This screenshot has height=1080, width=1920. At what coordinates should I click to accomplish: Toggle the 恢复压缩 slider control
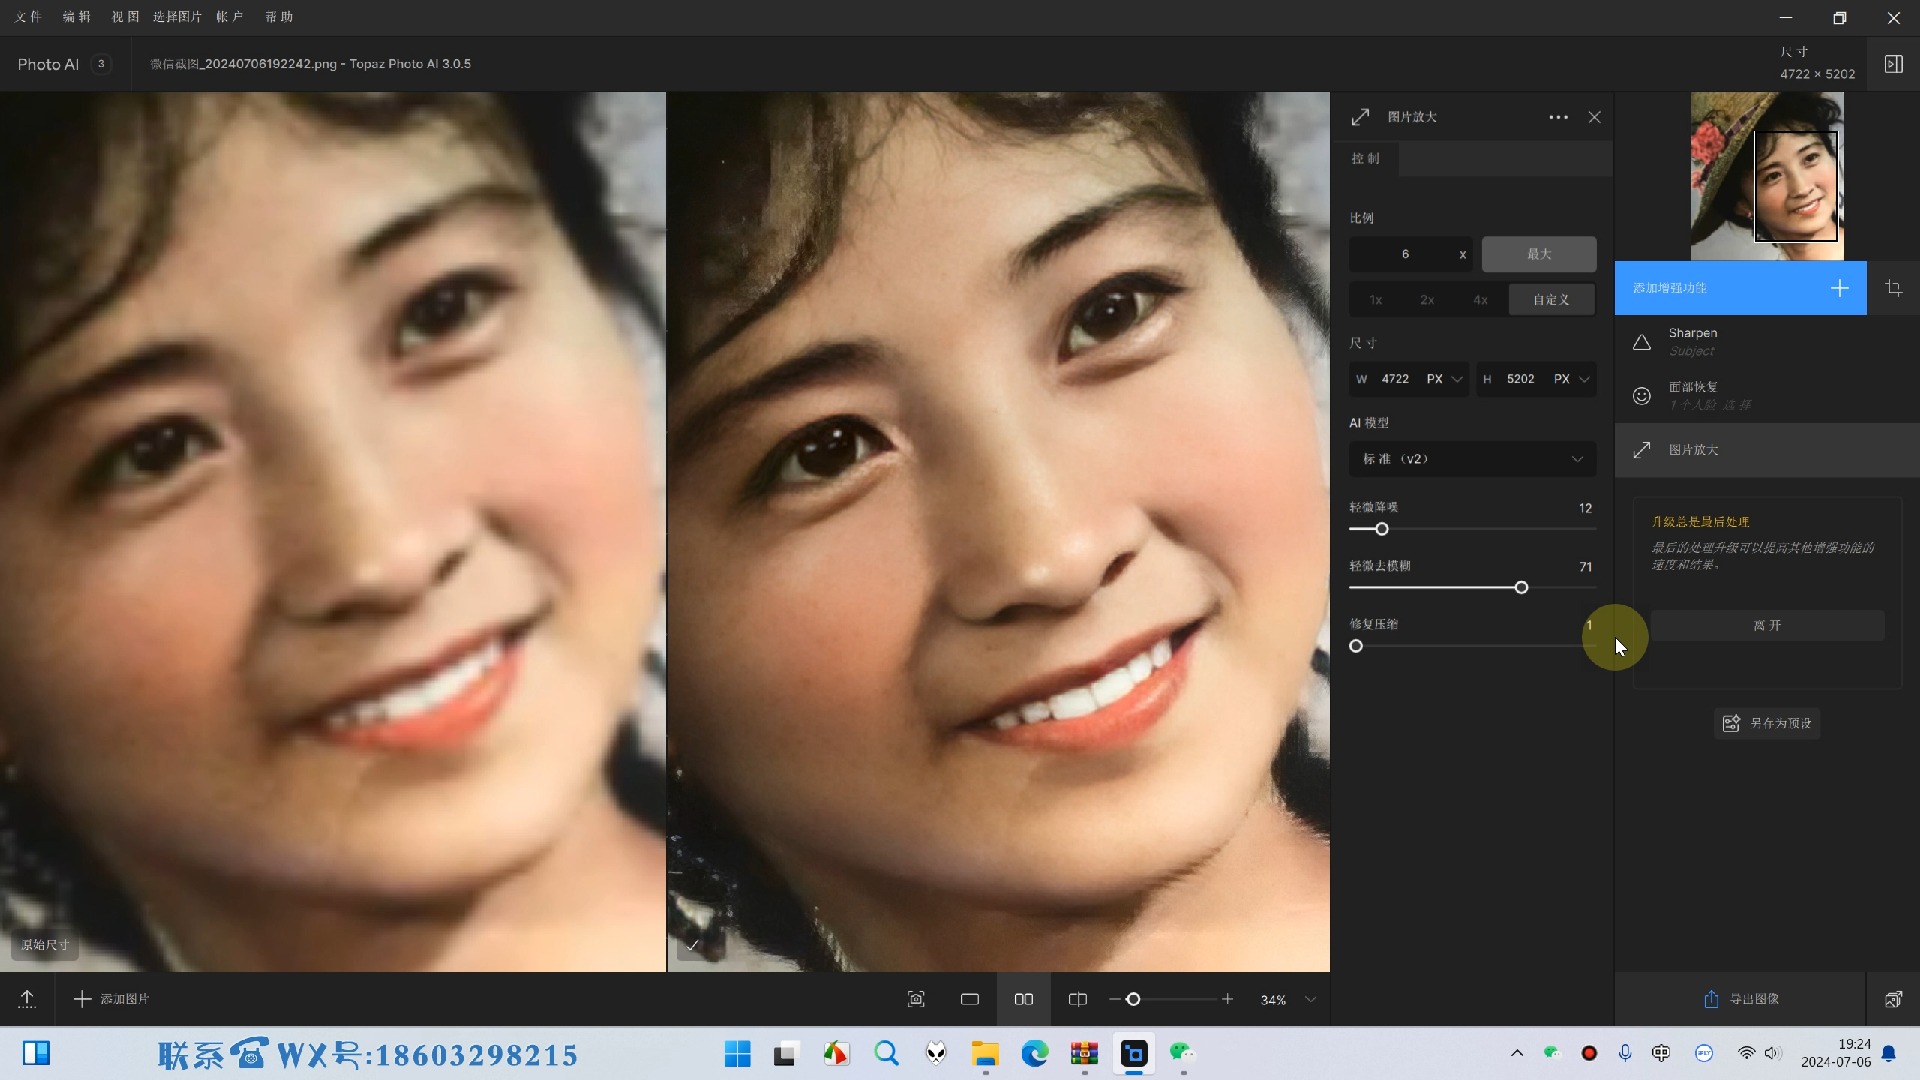pos(1356,645)
